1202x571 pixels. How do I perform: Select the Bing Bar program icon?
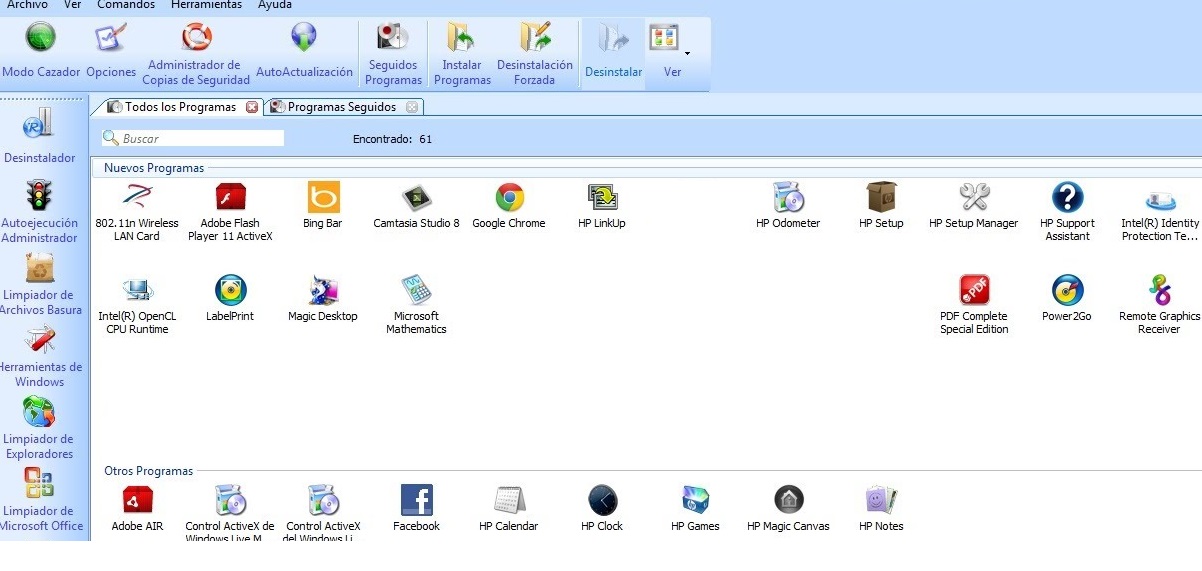323,206
